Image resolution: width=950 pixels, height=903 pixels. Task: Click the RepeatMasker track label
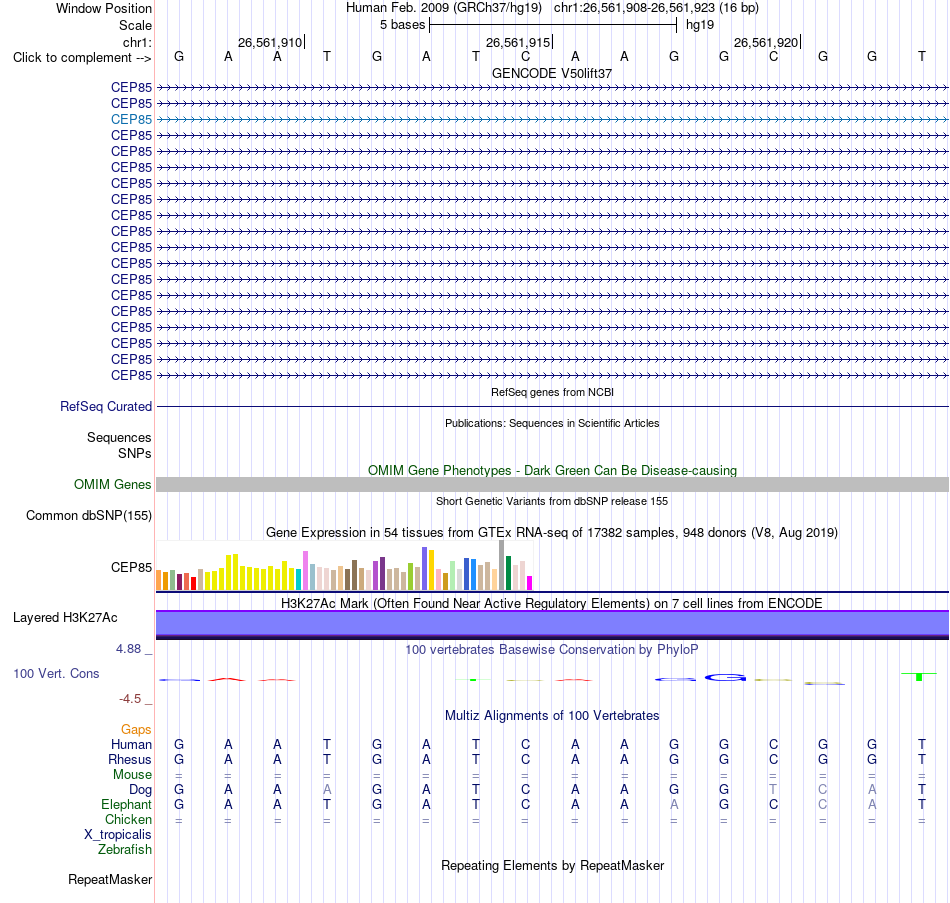pos(110,879)
